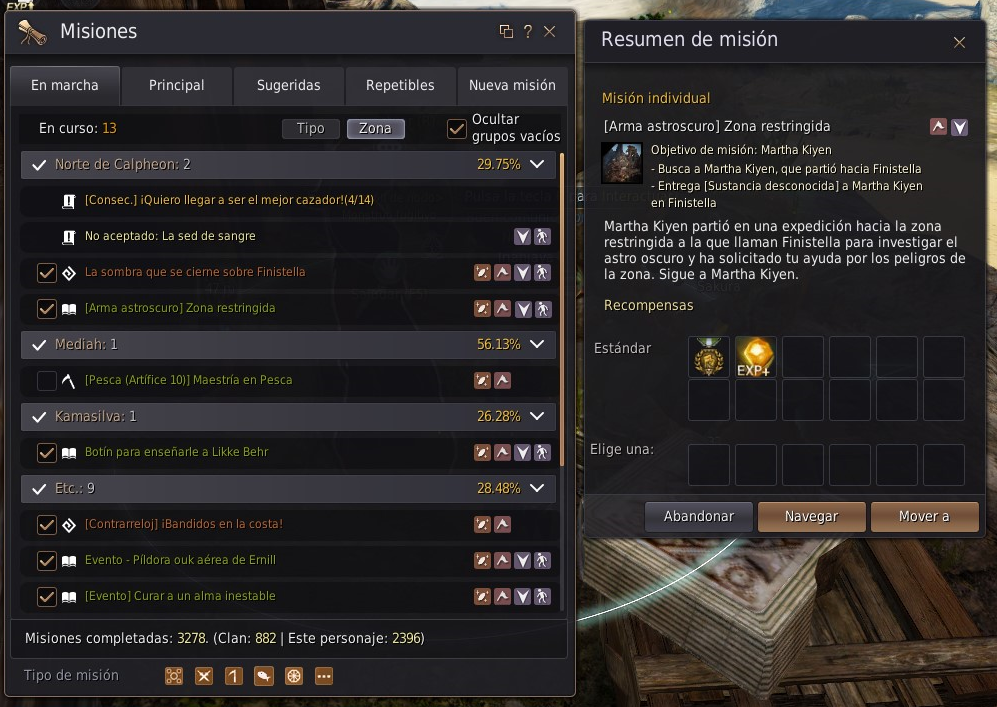Screen dimensions: 997x707
Task: Open the Repetibles tab
Action: coord(401,85)
